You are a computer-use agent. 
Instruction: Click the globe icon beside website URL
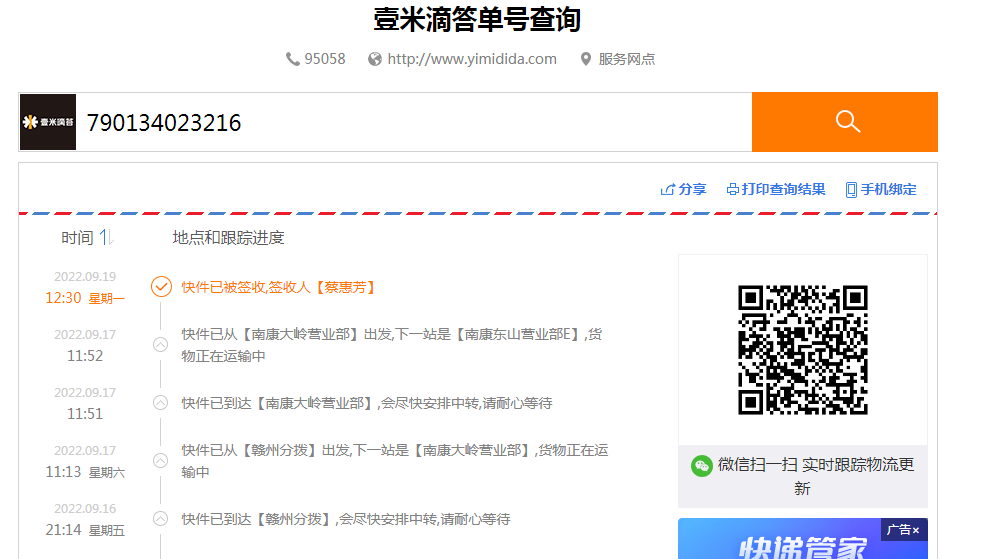[x=375, y=59]
